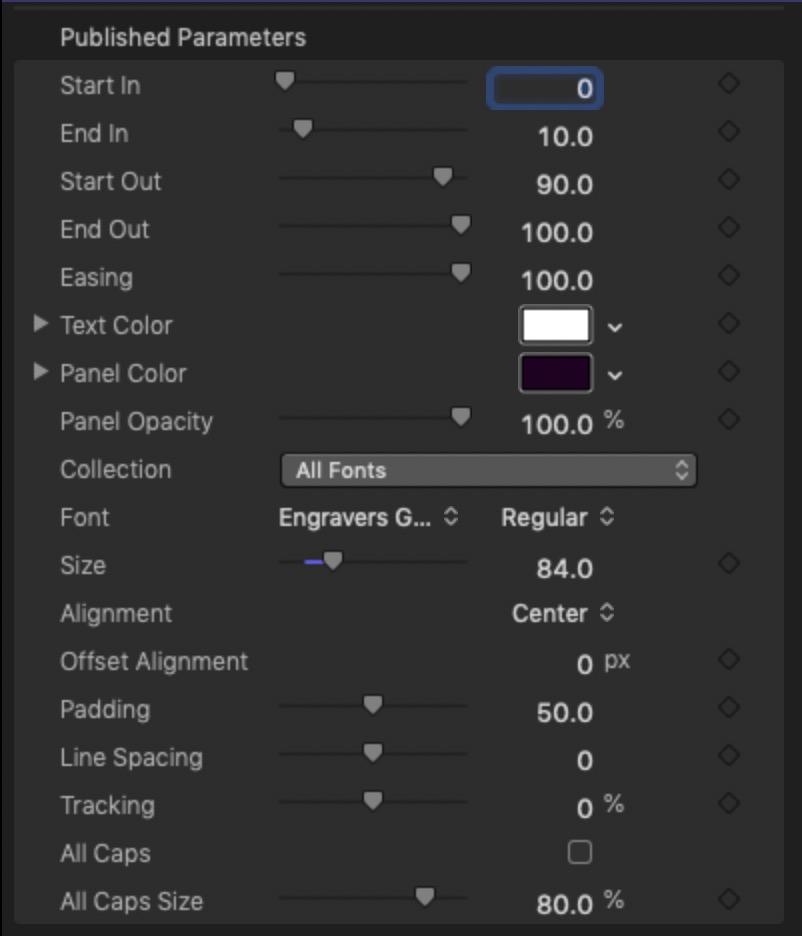Click the Panel Opacity keyframe diamond

click(729, 419)
